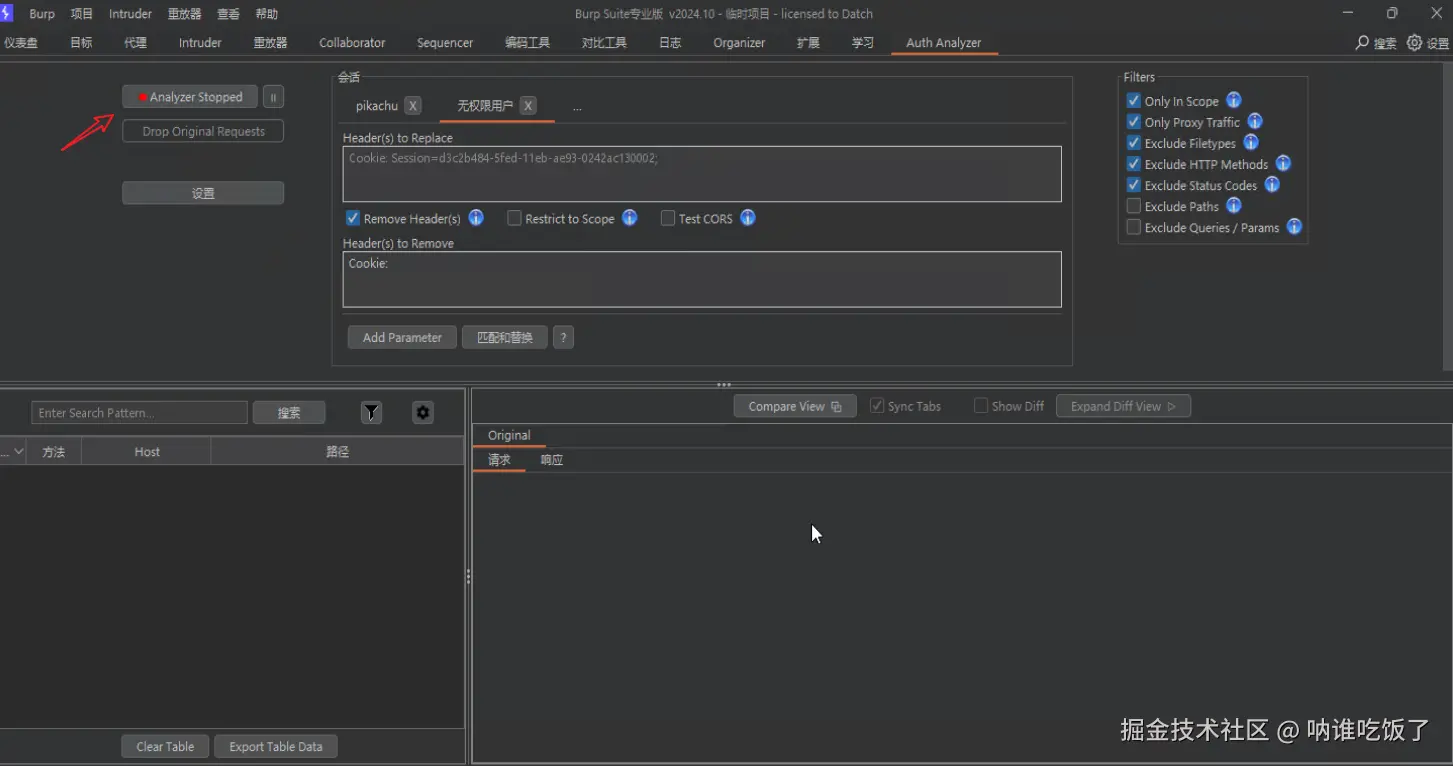This screenshot has height=766, width=1453.
Task: Click the Enter Search Pattern field
Action: coord(139,413)
